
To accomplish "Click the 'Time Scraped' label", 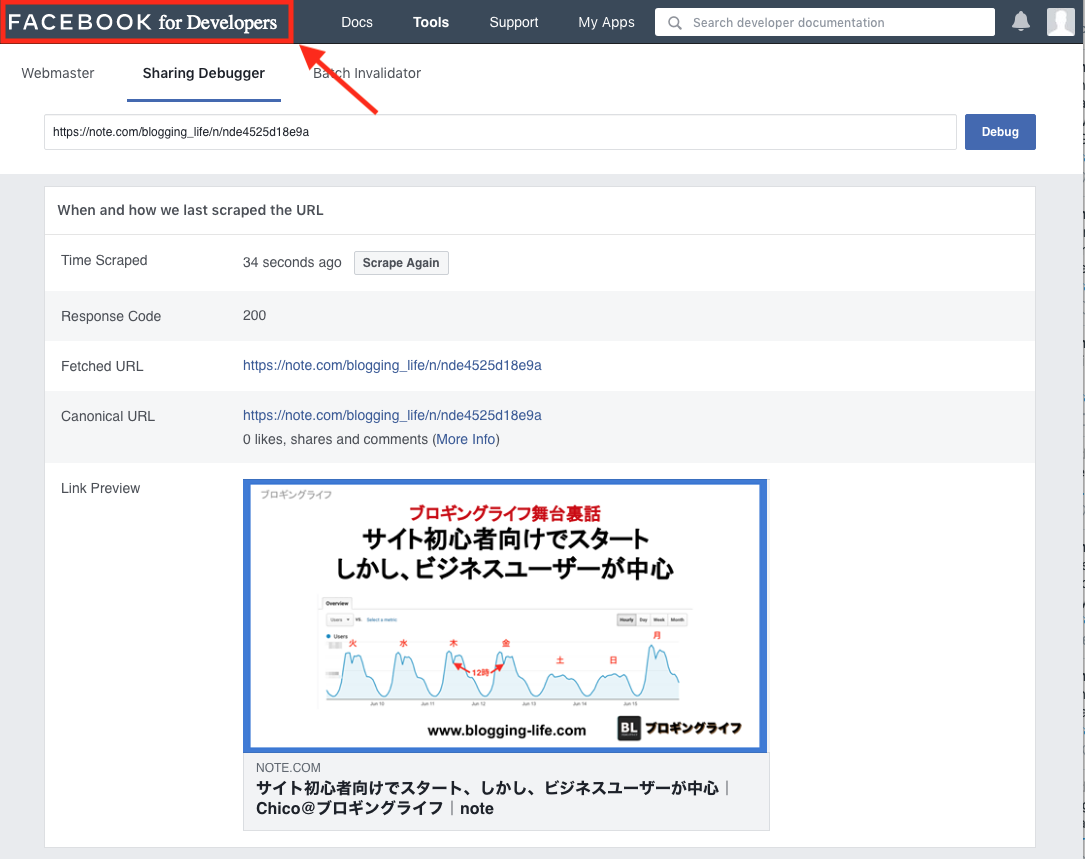I will pyautogui.click(x=104, y=260).
